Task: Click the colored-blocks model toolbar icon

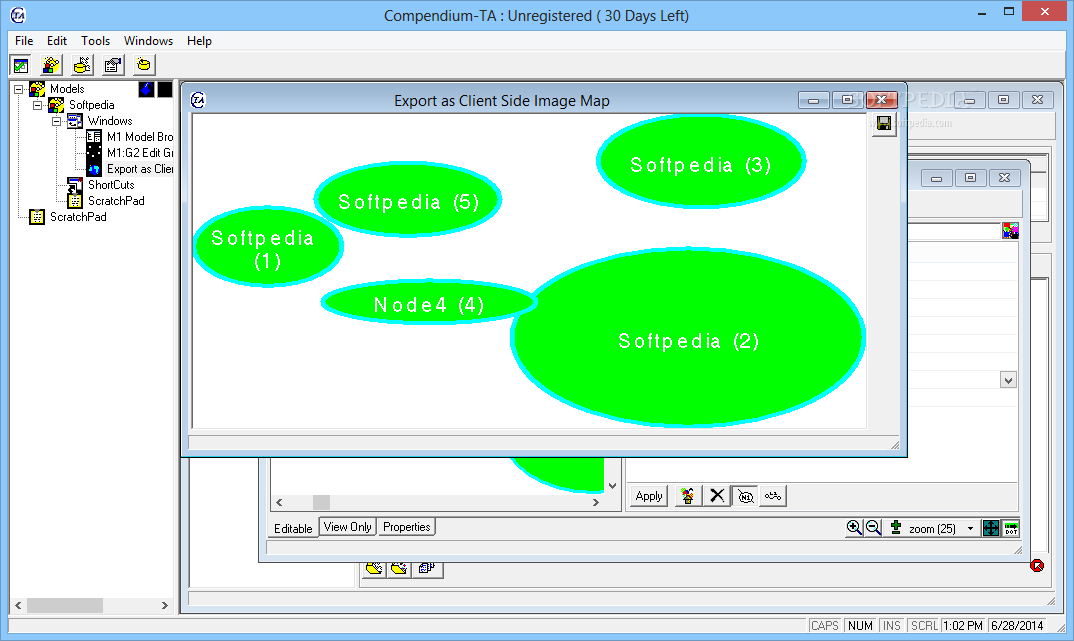Action: click(x=51, y=65)
